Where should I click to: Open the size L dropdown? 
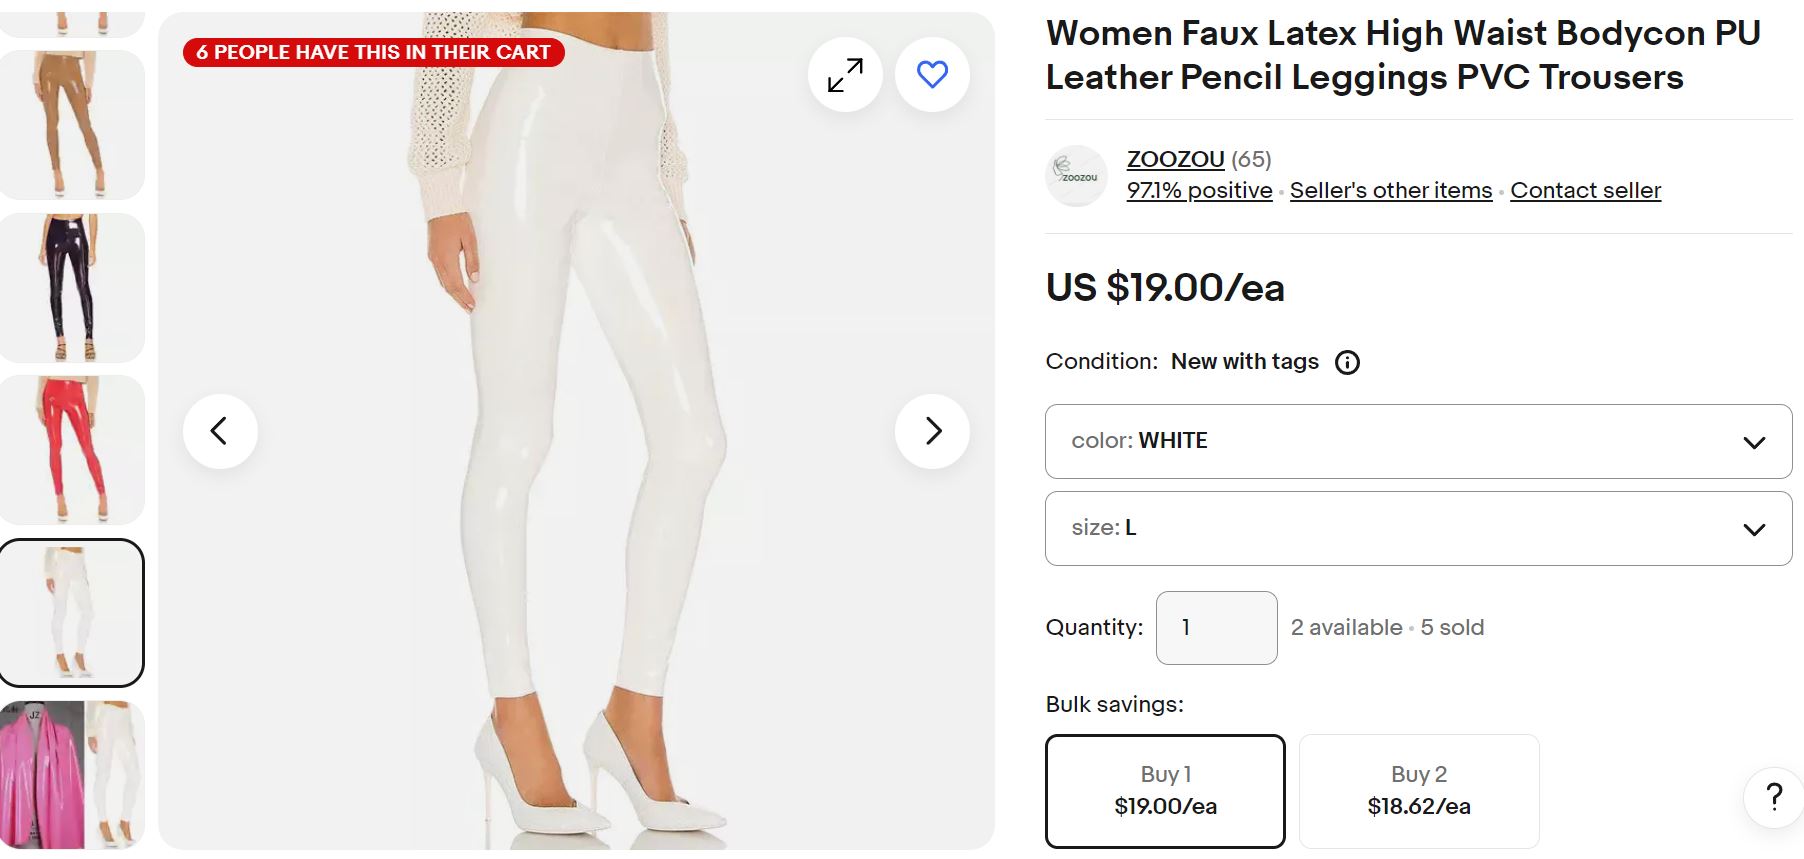1418,528
